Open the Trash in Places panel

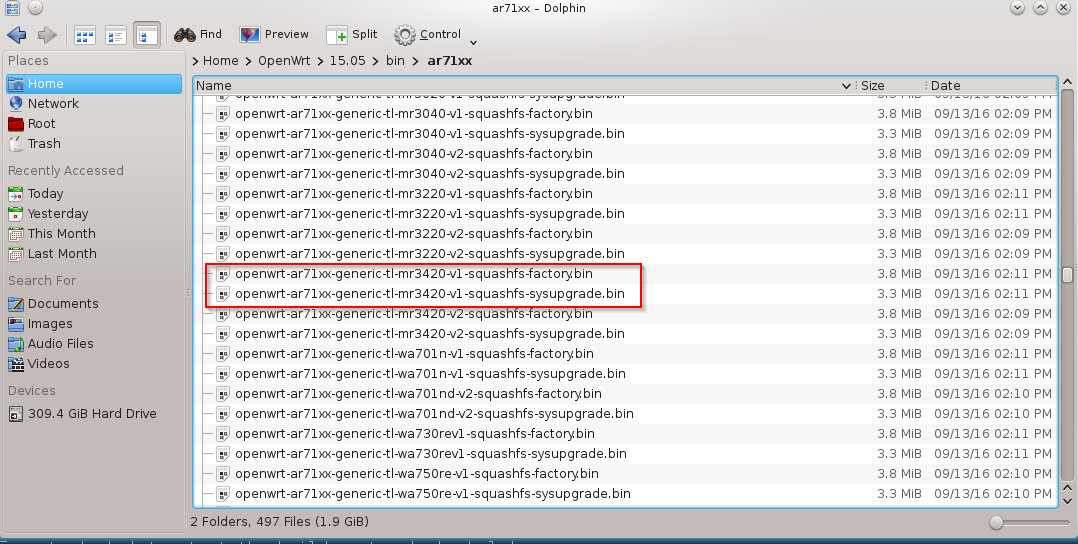[x=44, y=144]
